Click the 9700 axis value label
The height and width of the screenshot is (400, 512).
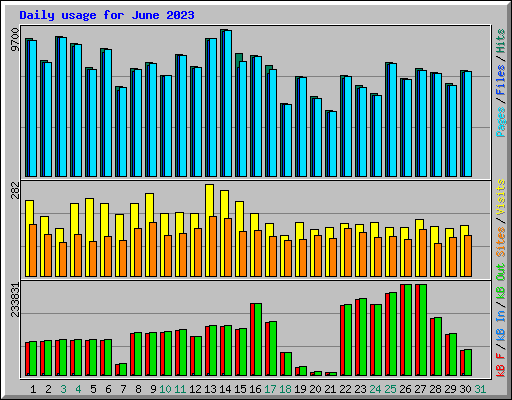[x=15, y=40]
